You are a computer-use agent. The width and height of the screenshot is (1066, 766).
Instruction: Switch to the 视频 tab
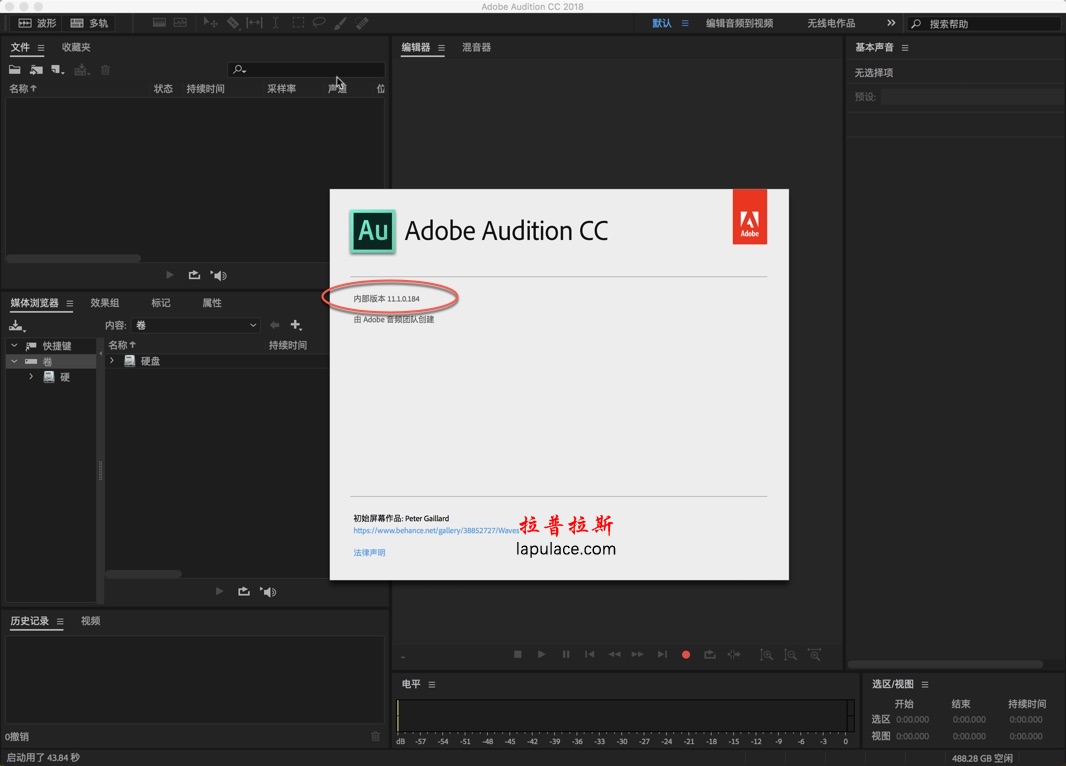click(x=90, y=621)
